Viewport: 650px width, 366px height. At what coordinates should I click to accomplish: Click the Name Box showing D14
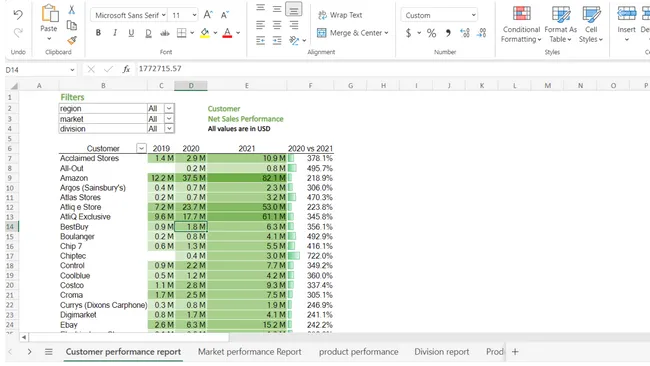tap(40, 70)
